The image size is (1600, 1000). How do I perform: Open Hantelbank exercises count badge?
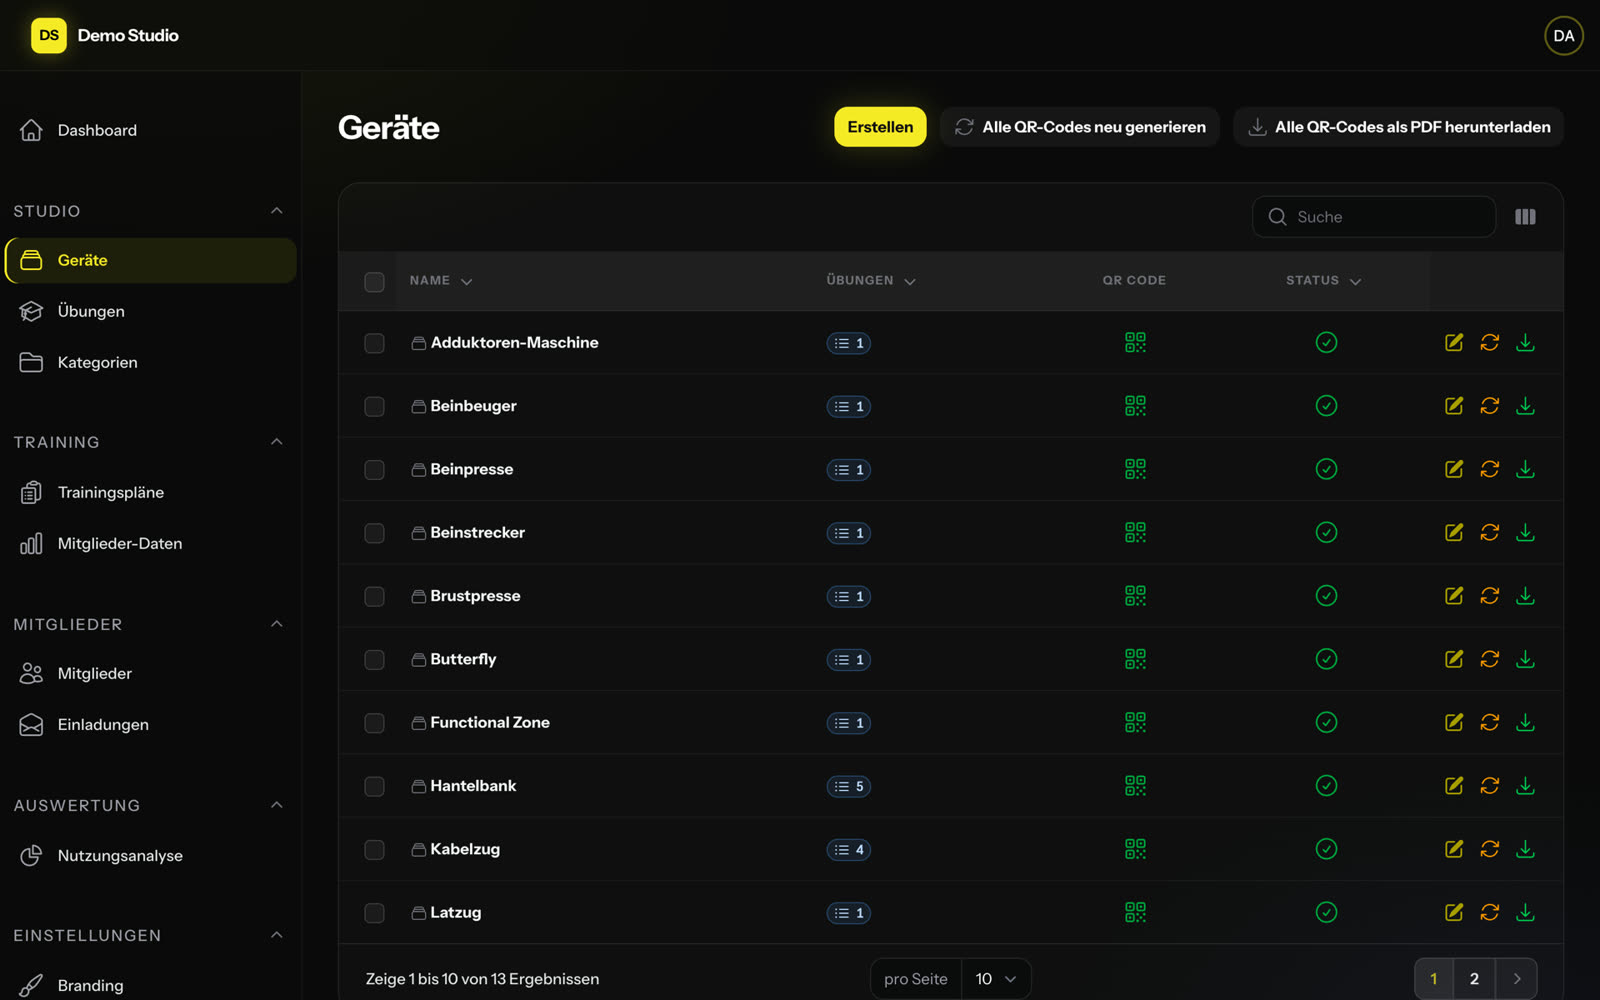pyautogui.click(x=849, y=786)
